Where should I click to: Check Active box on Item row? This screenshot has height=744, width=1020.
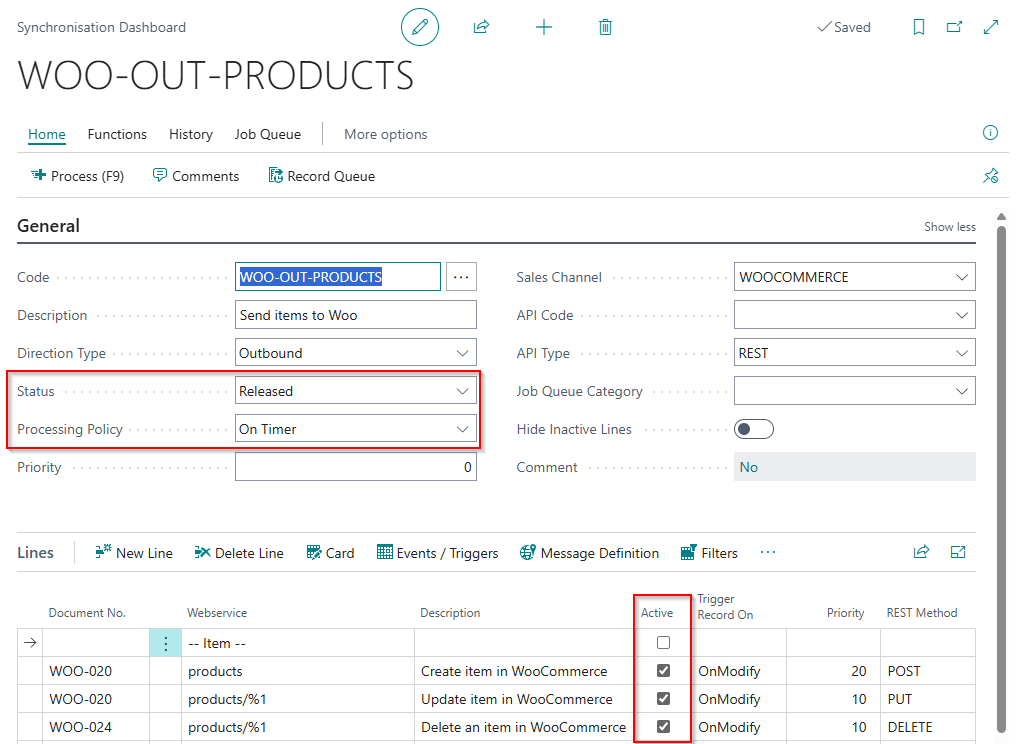[664, 643]
